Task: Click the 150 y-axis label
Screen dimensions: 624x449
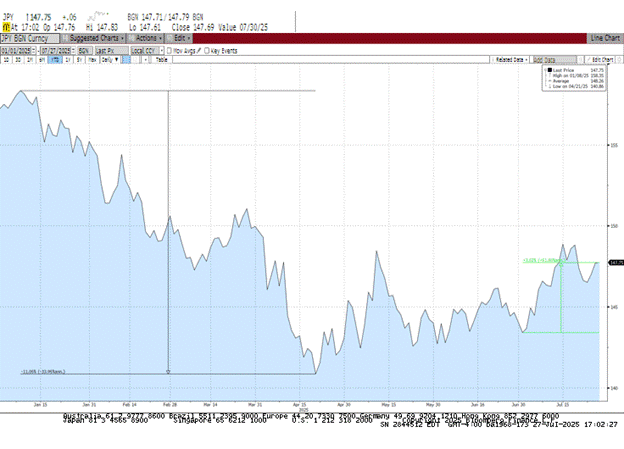Action: click(614, 226)
